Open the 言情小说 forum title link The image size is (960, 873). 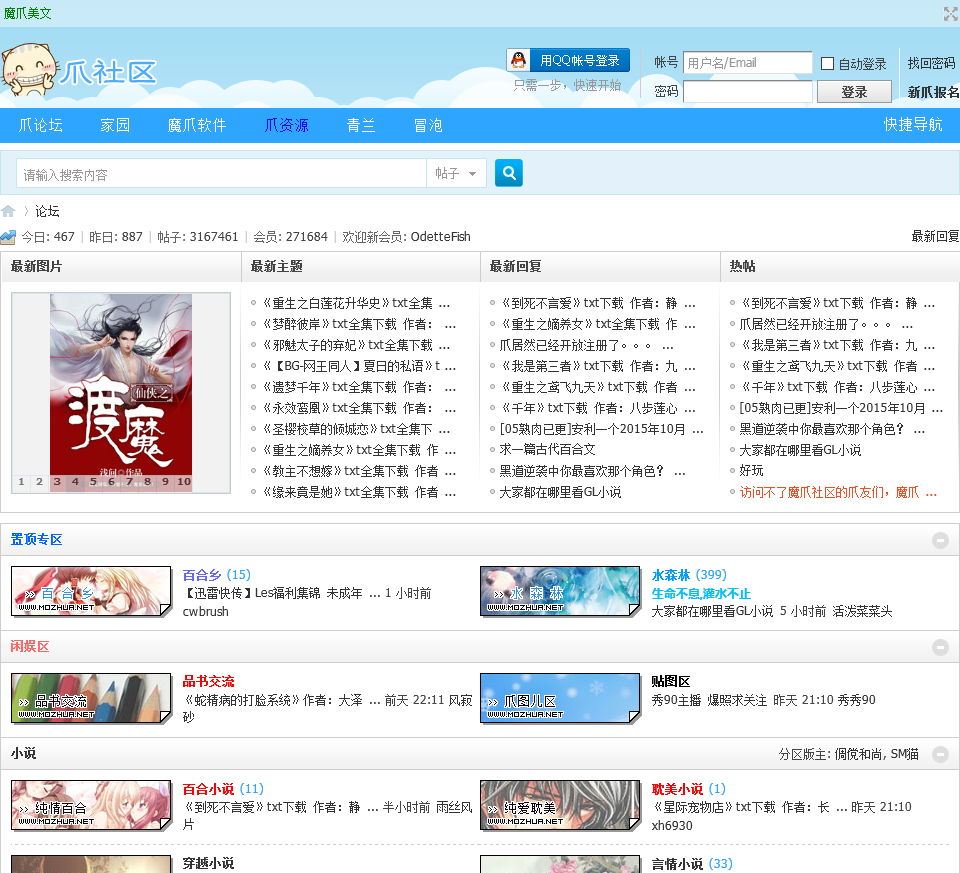677,864
